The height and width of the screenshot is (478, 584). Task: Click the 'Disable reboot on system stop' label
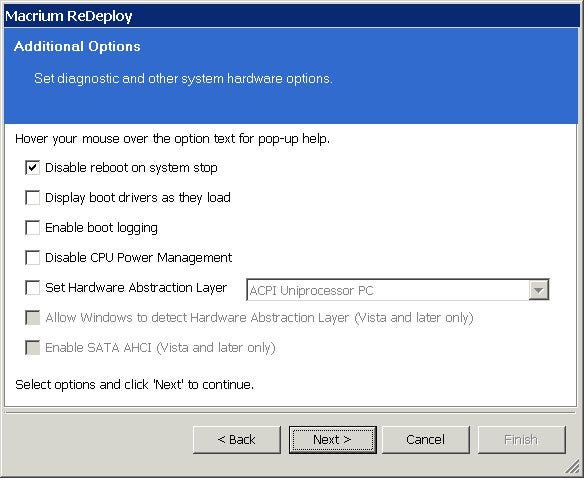[131, 168]
